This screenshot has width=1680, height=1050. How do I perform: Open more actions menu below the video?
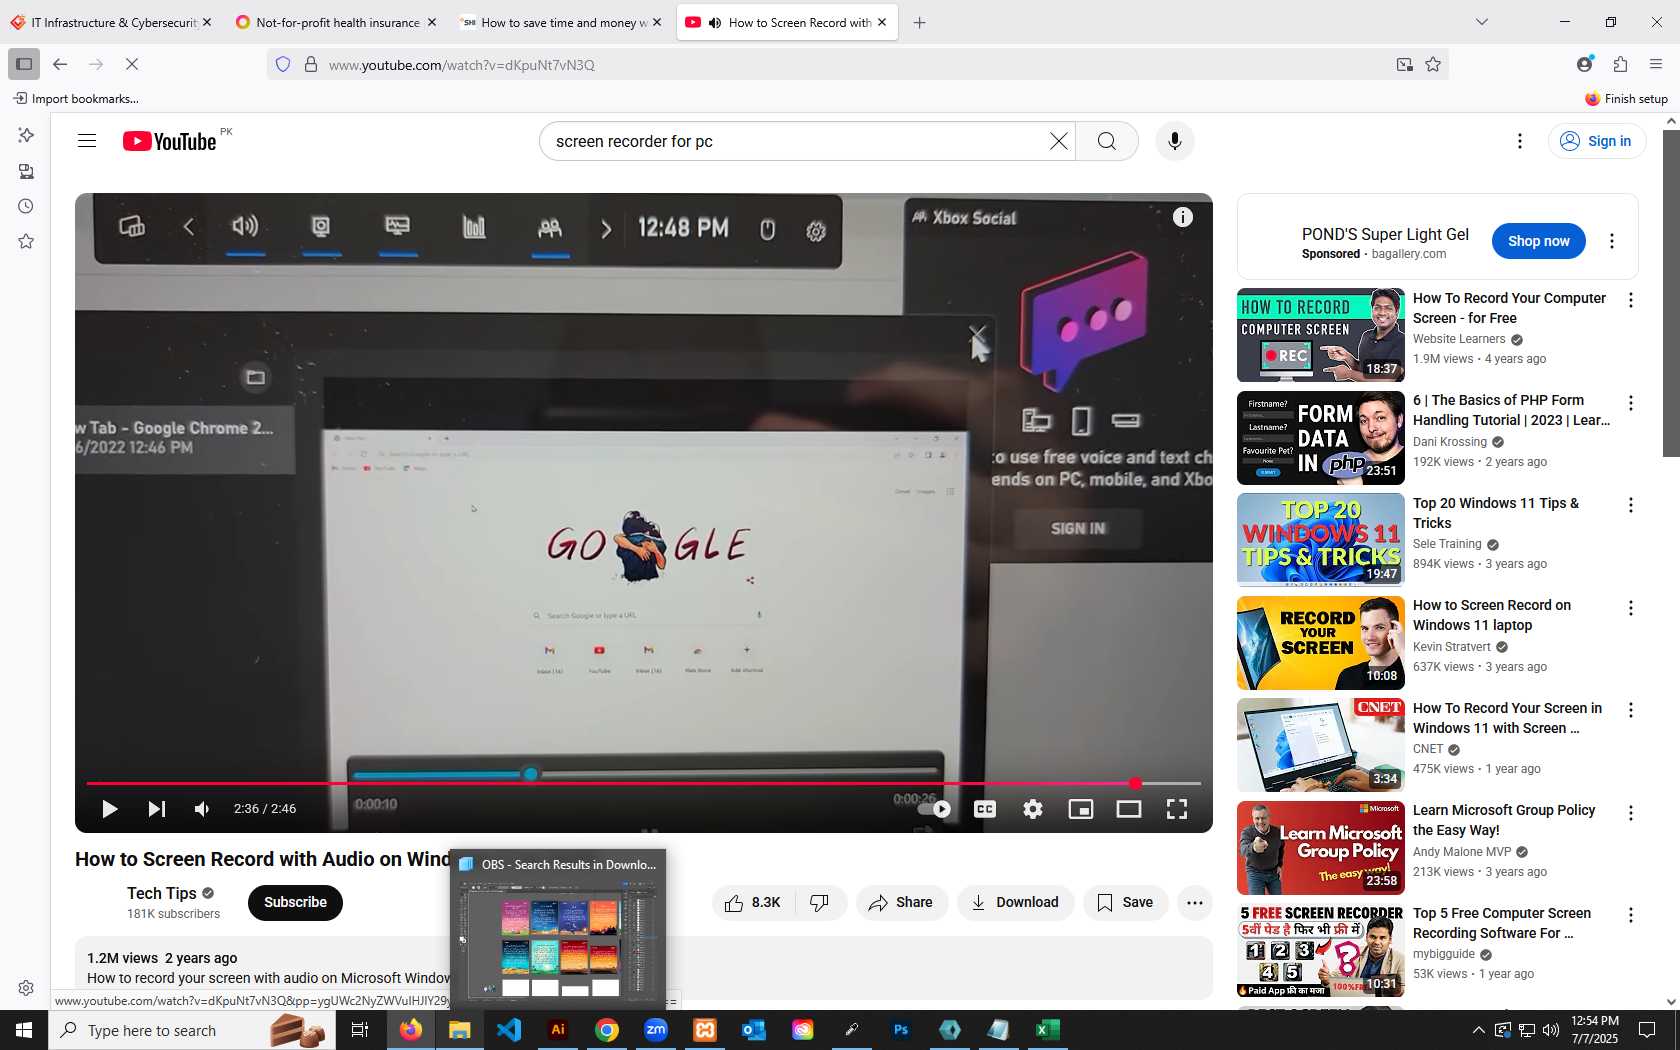(x=1195, y=902)
